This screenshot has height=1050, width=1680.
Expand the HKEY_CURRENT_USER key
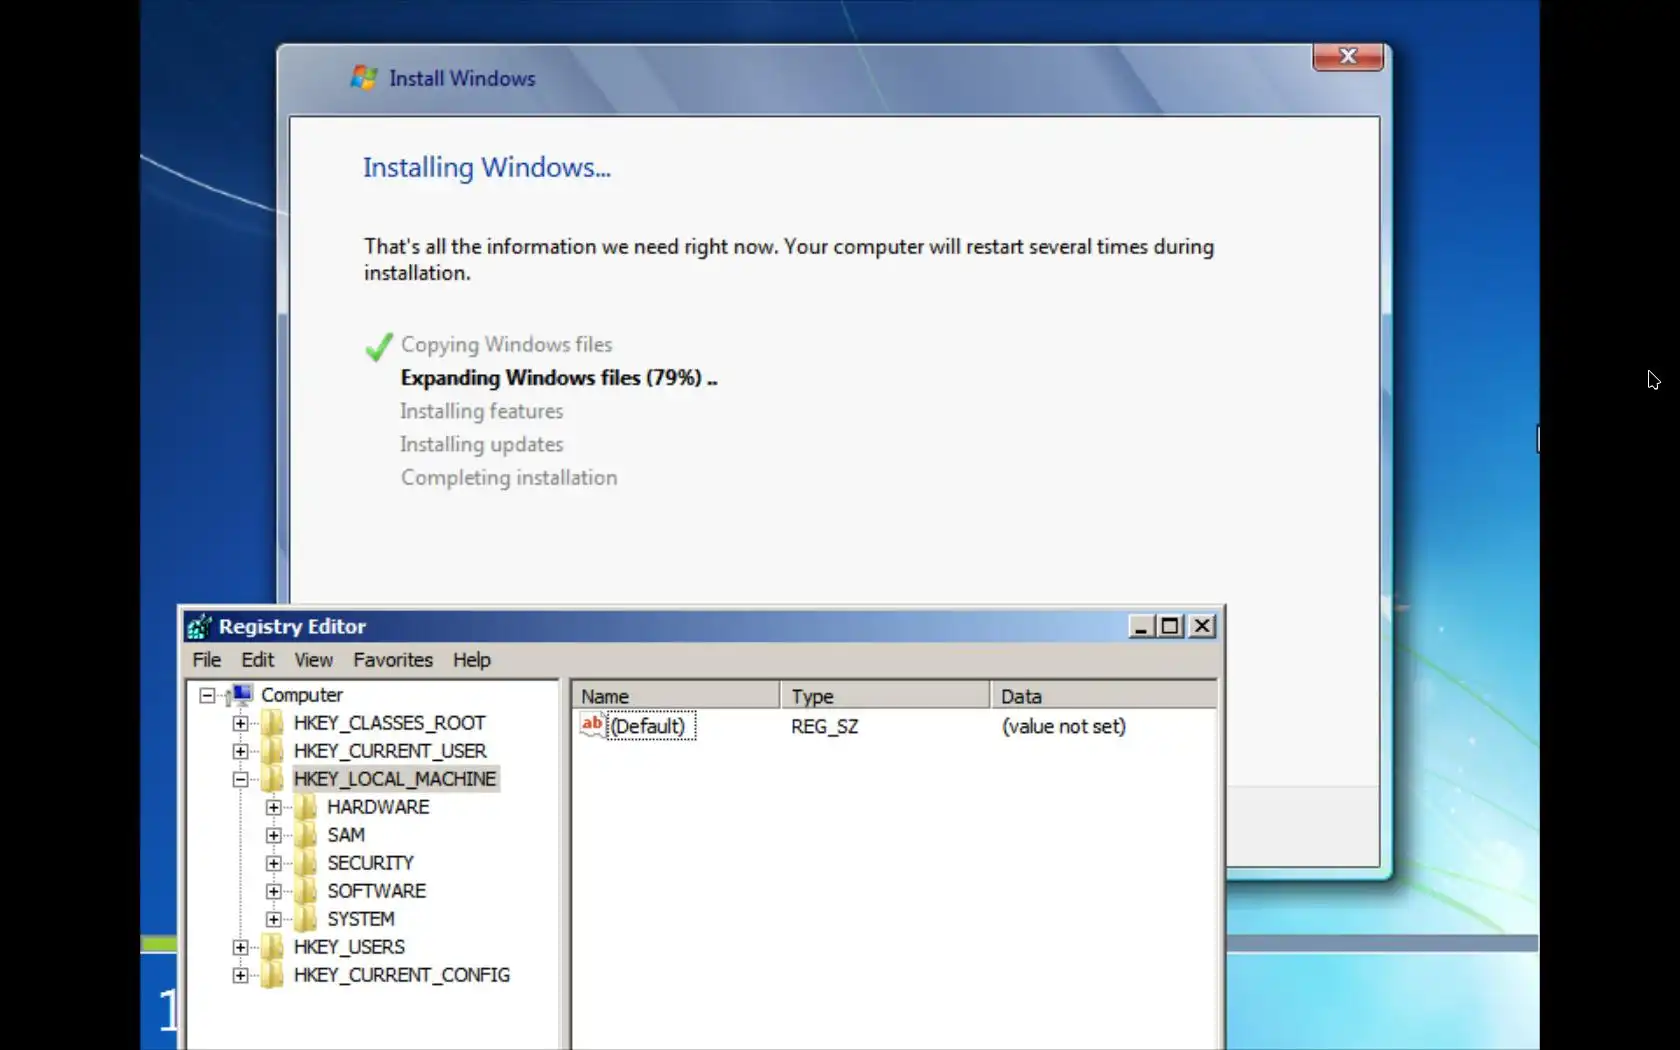tap(240, 751)
